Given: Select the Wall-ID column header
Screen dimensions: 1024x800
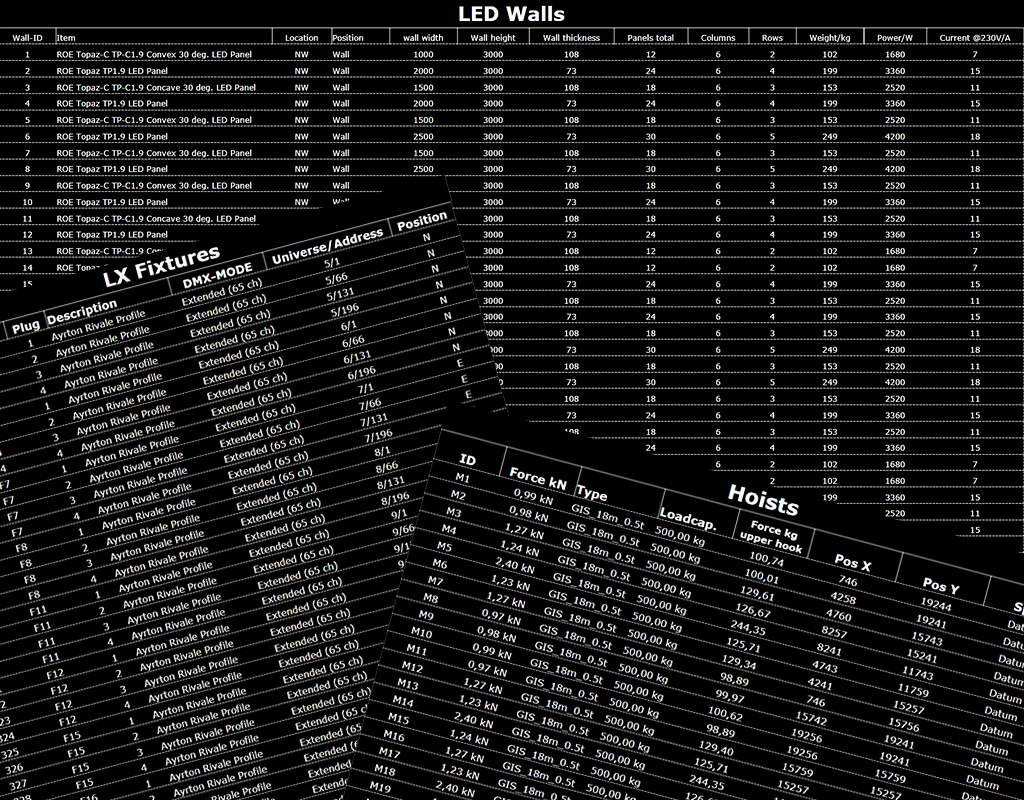Looking at the screenshot, I should click(27, 38).
